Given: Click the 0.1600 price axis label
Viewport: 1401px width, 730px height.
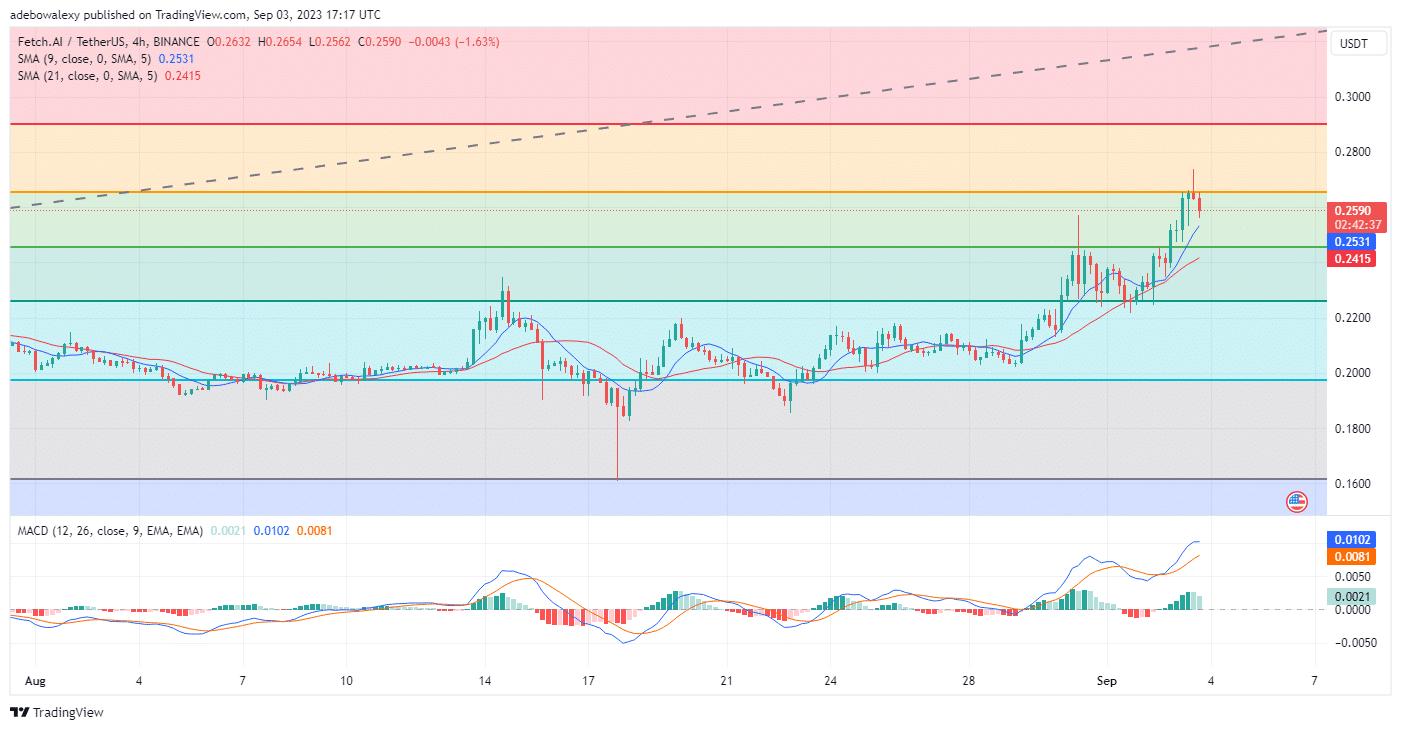Looking at the screenshot, I should coord(1354,484).
